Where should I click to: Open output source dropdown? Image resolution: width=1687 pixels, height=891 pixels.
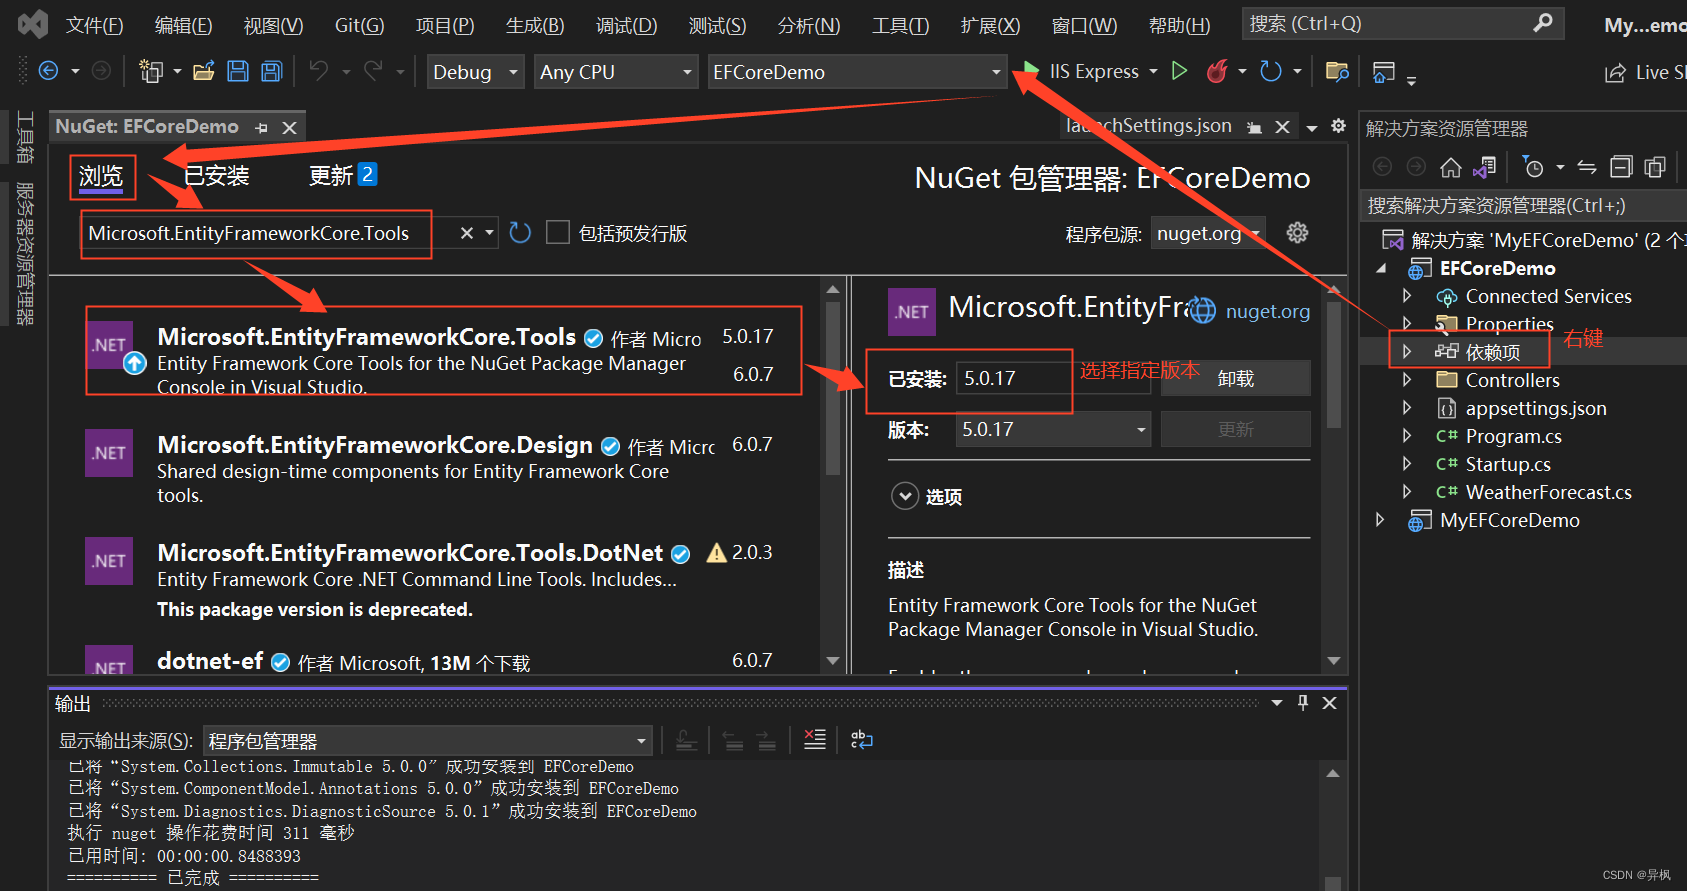click(x=427, y=741)
